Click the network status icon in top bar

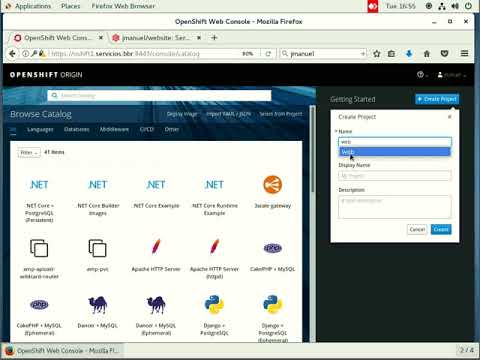442,6
